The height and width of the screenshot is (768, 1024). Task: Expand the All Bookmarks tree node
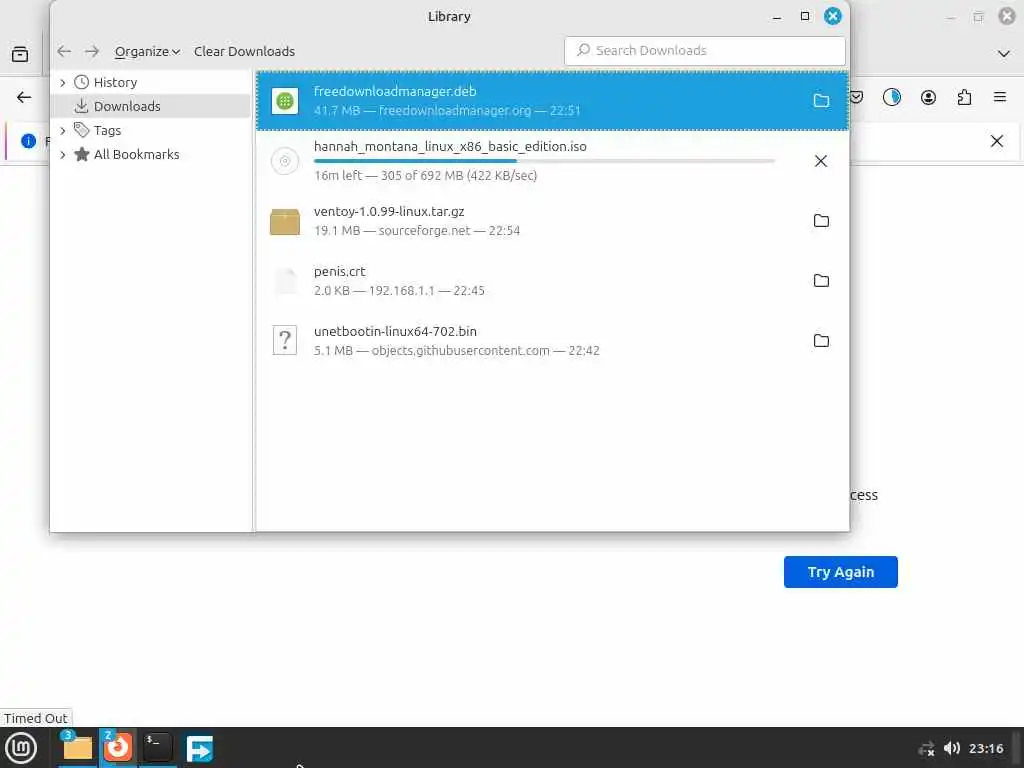[63, 155]
